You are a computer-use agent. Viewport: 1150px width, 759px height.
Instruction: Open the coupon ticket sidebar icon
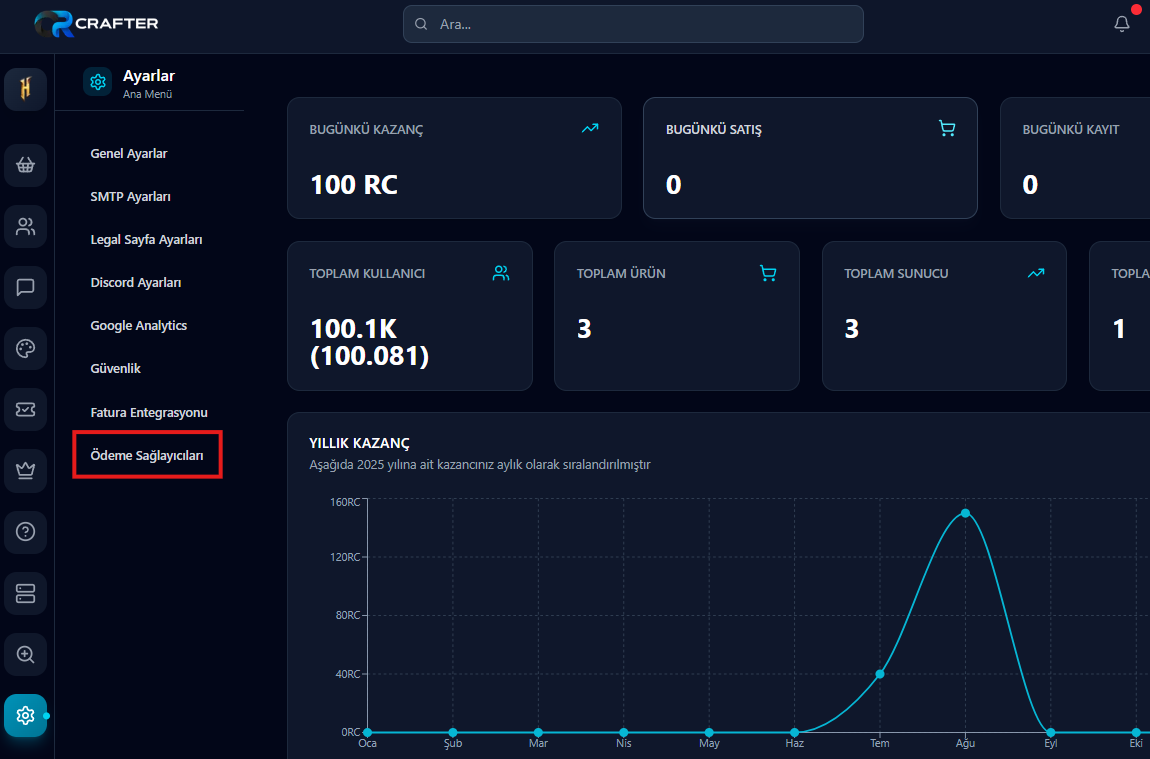(x=26, y=409)
